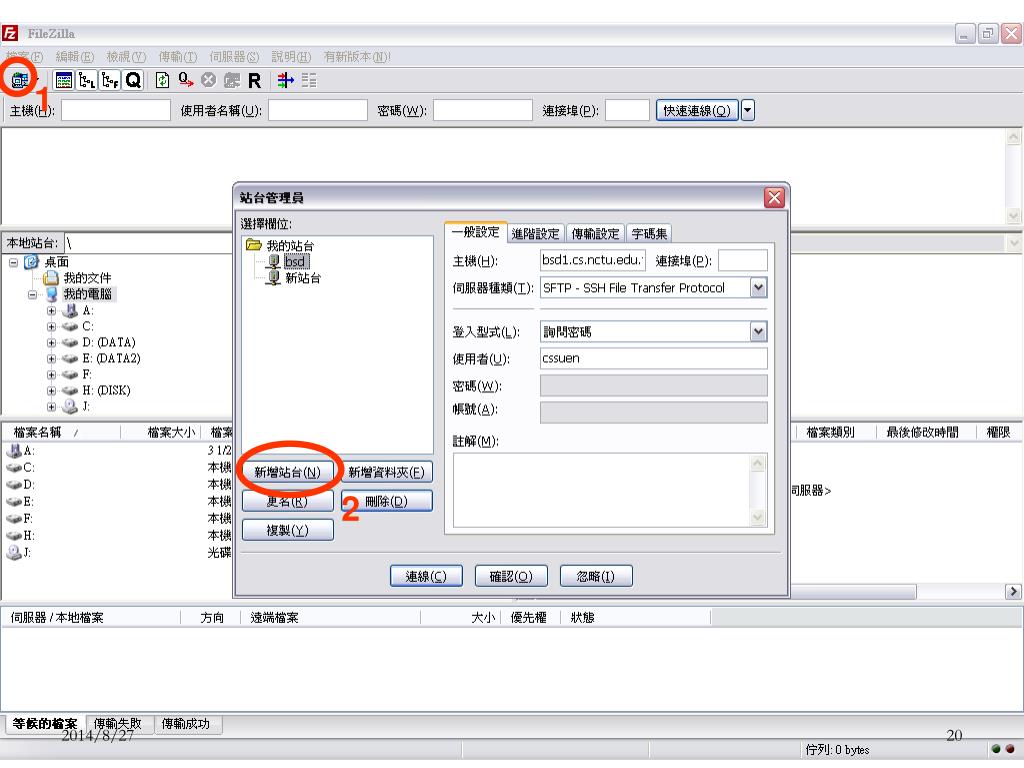
Task: Switch to 傳輸失敗 queue tab
Action: [118, 724]
